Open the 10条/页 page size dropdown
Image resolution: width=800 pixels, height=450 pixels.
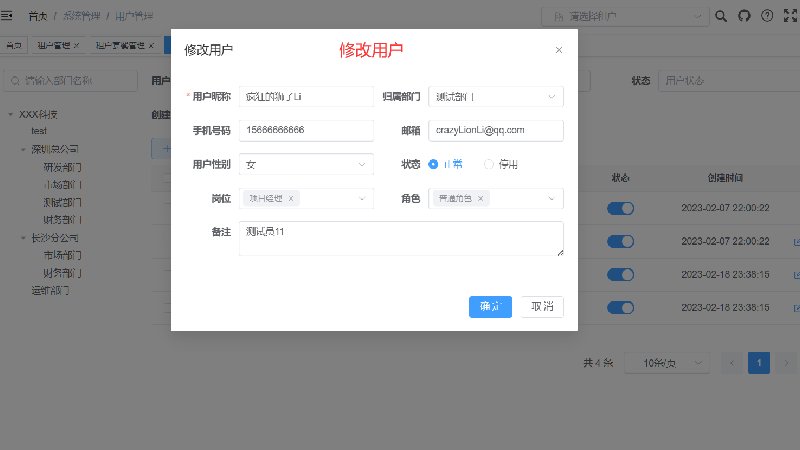[667, 363]
